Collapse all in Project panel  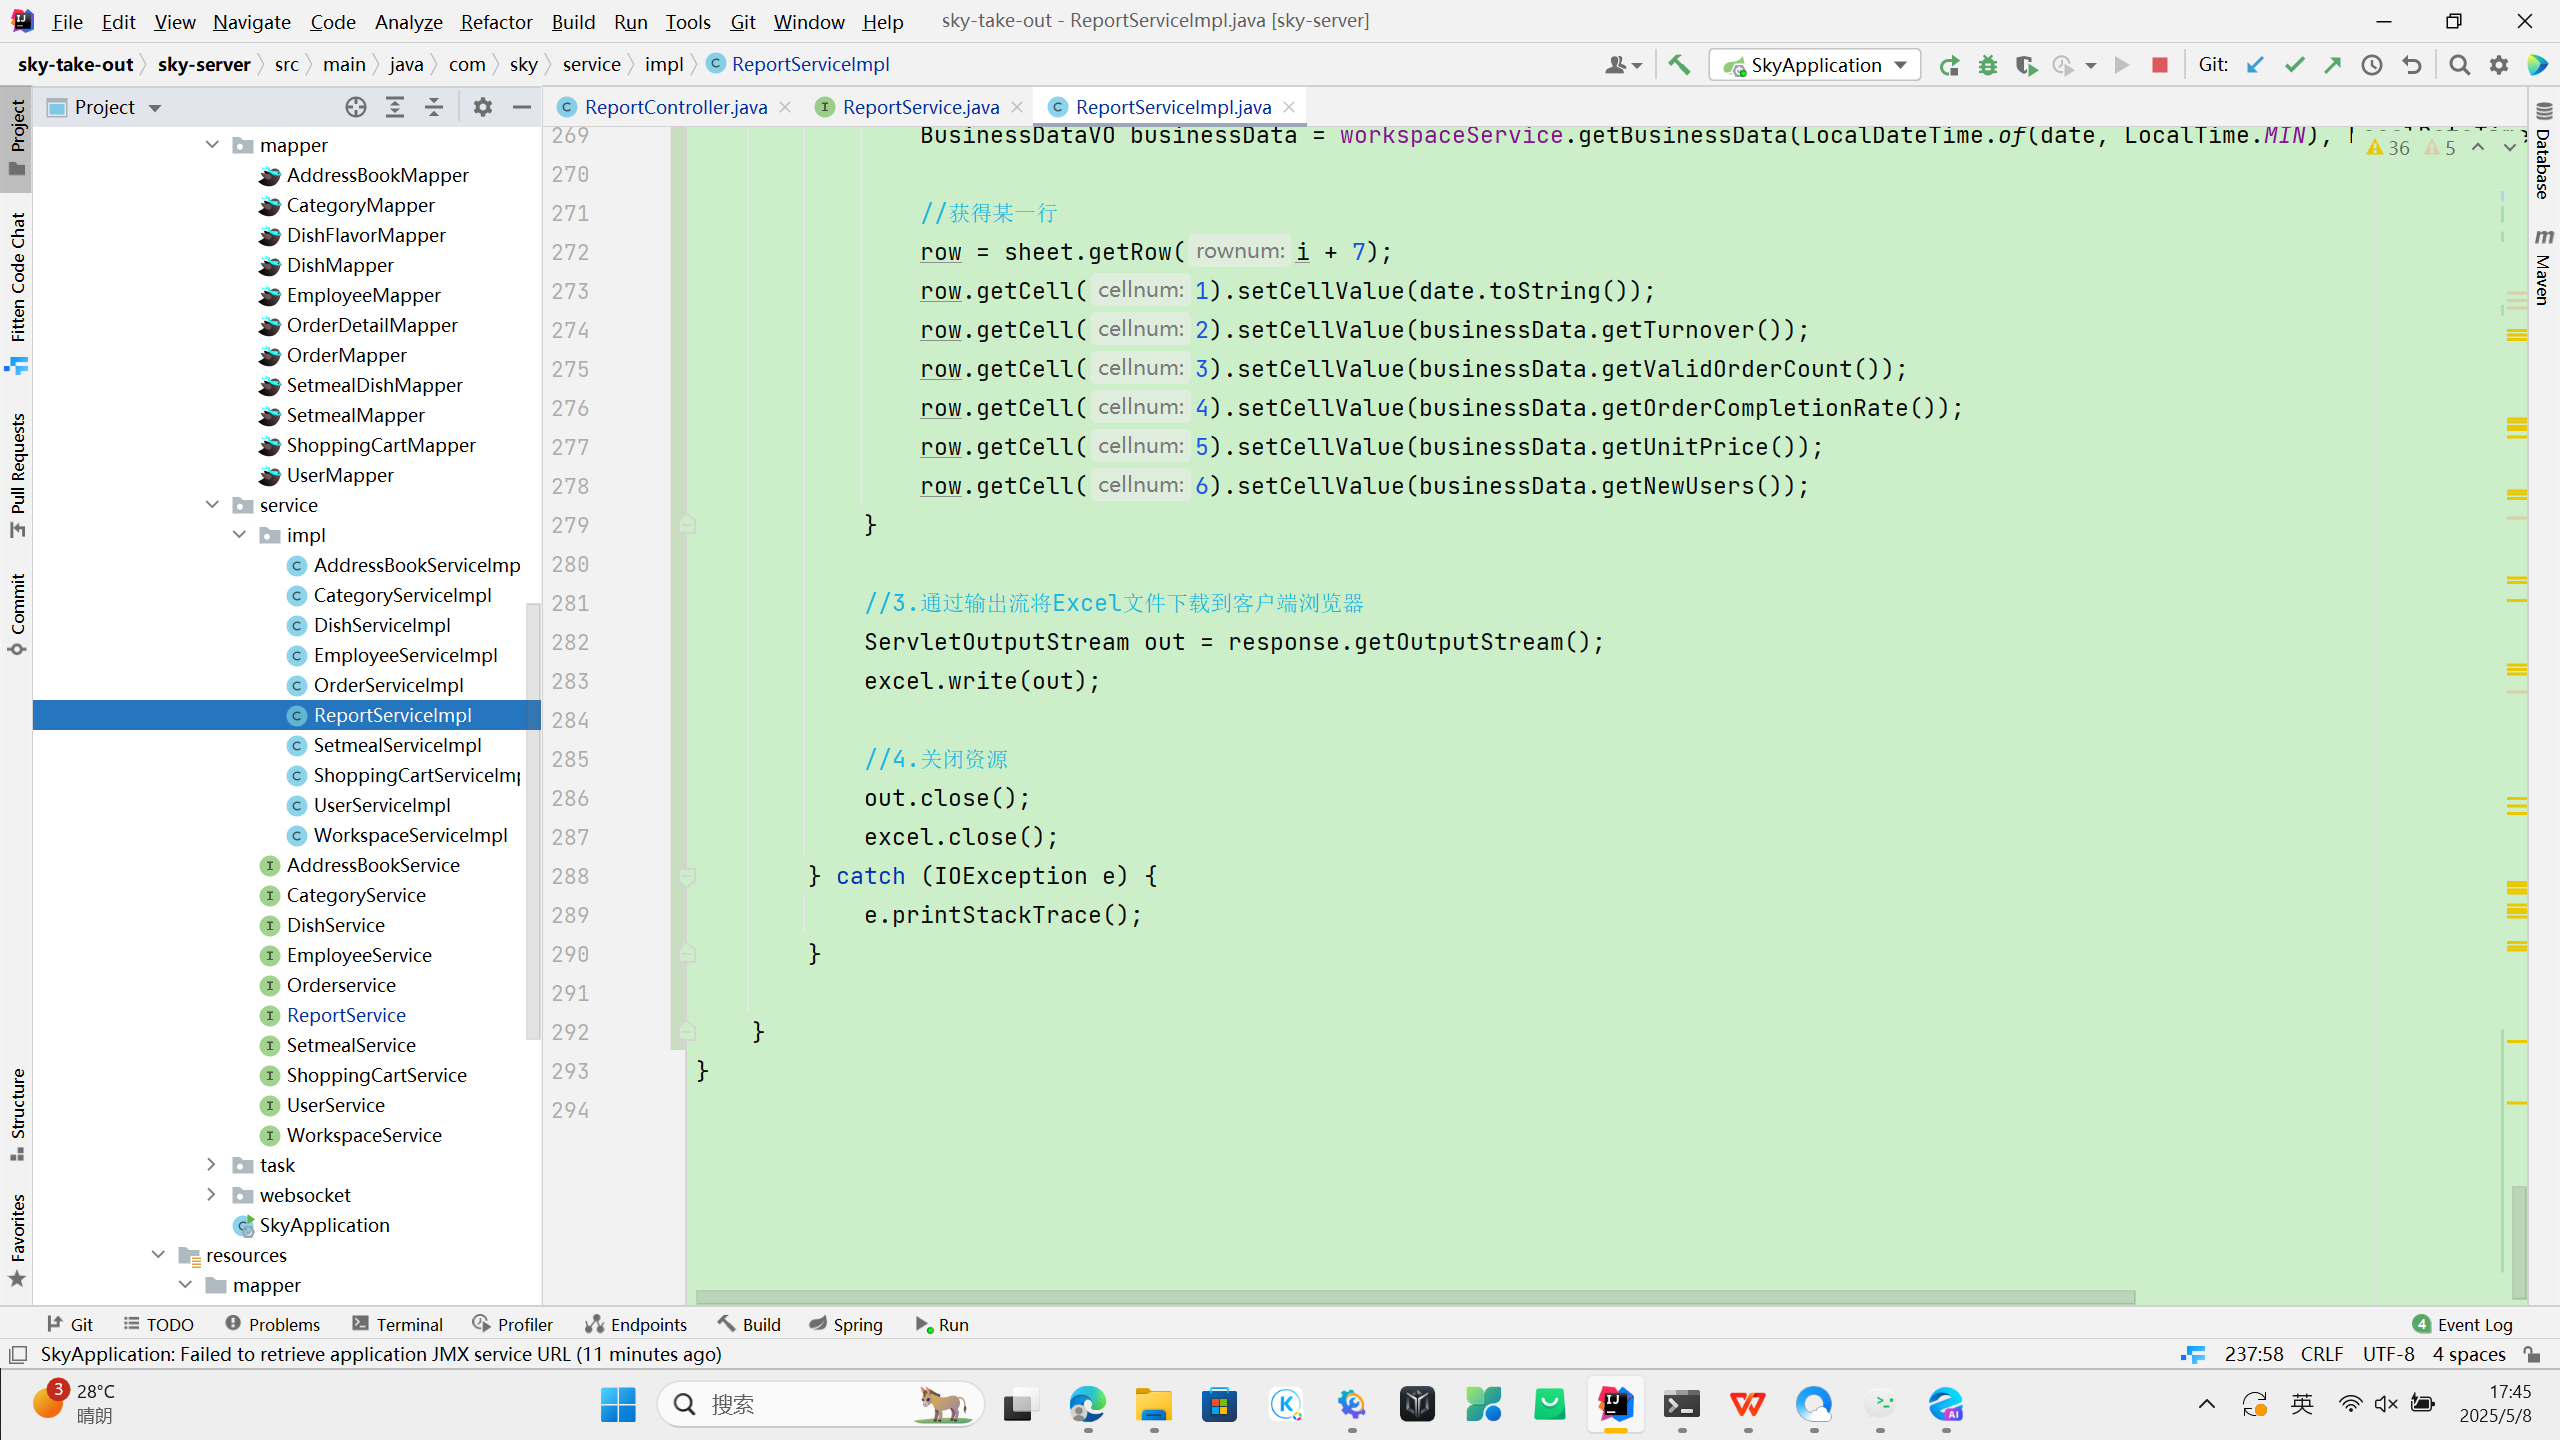click(434, 107)
